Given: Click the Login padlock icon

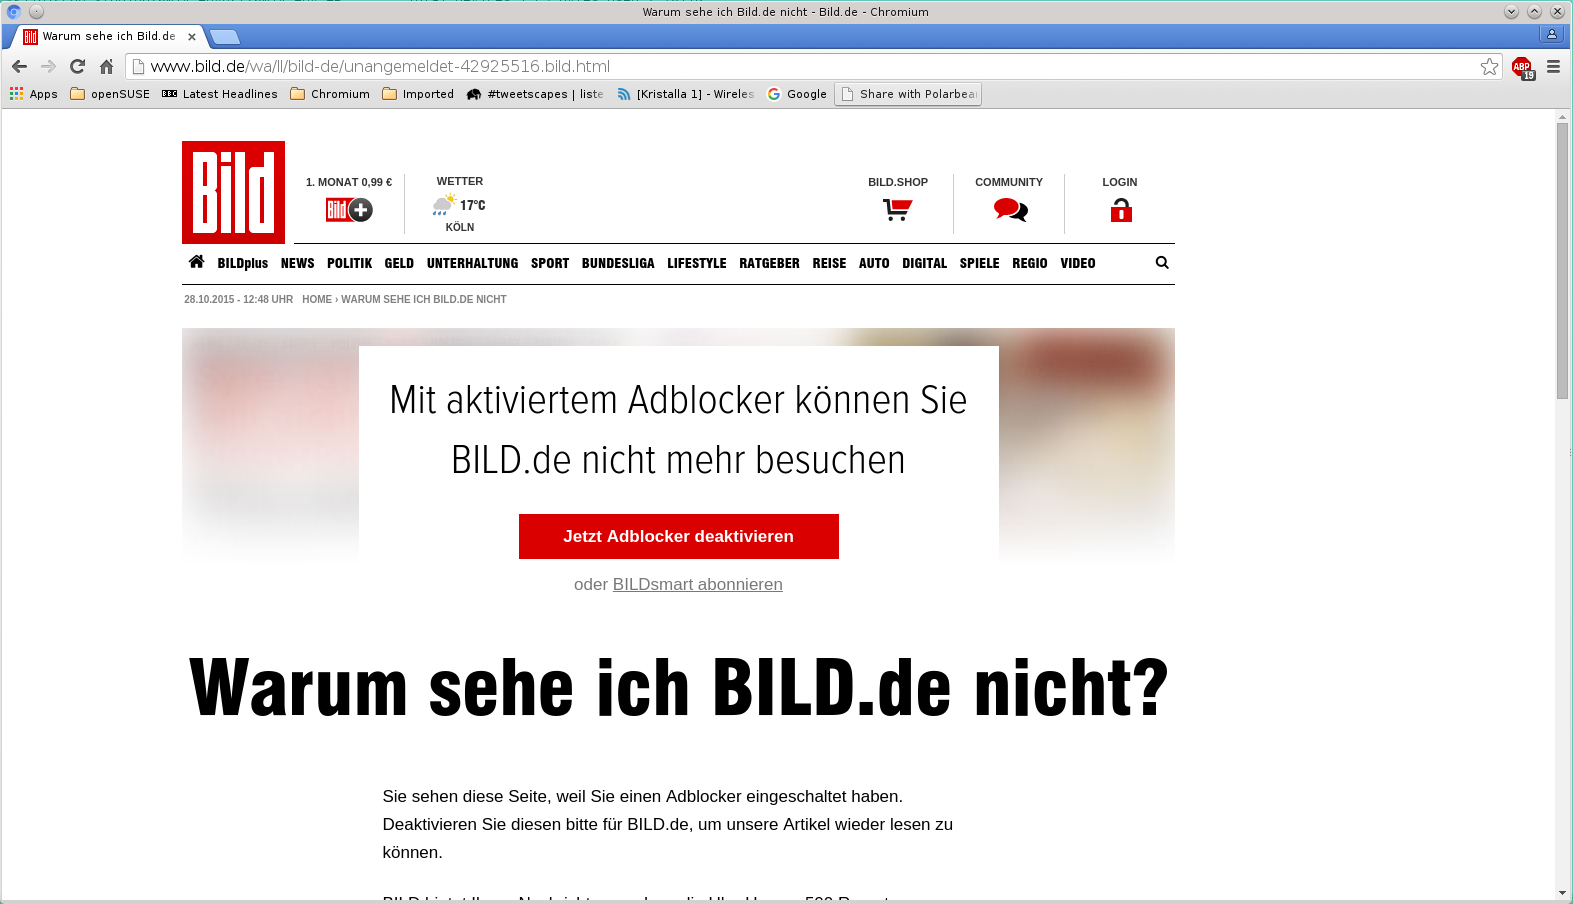Looking at the screenshot, I should [x=1121, y=209].
